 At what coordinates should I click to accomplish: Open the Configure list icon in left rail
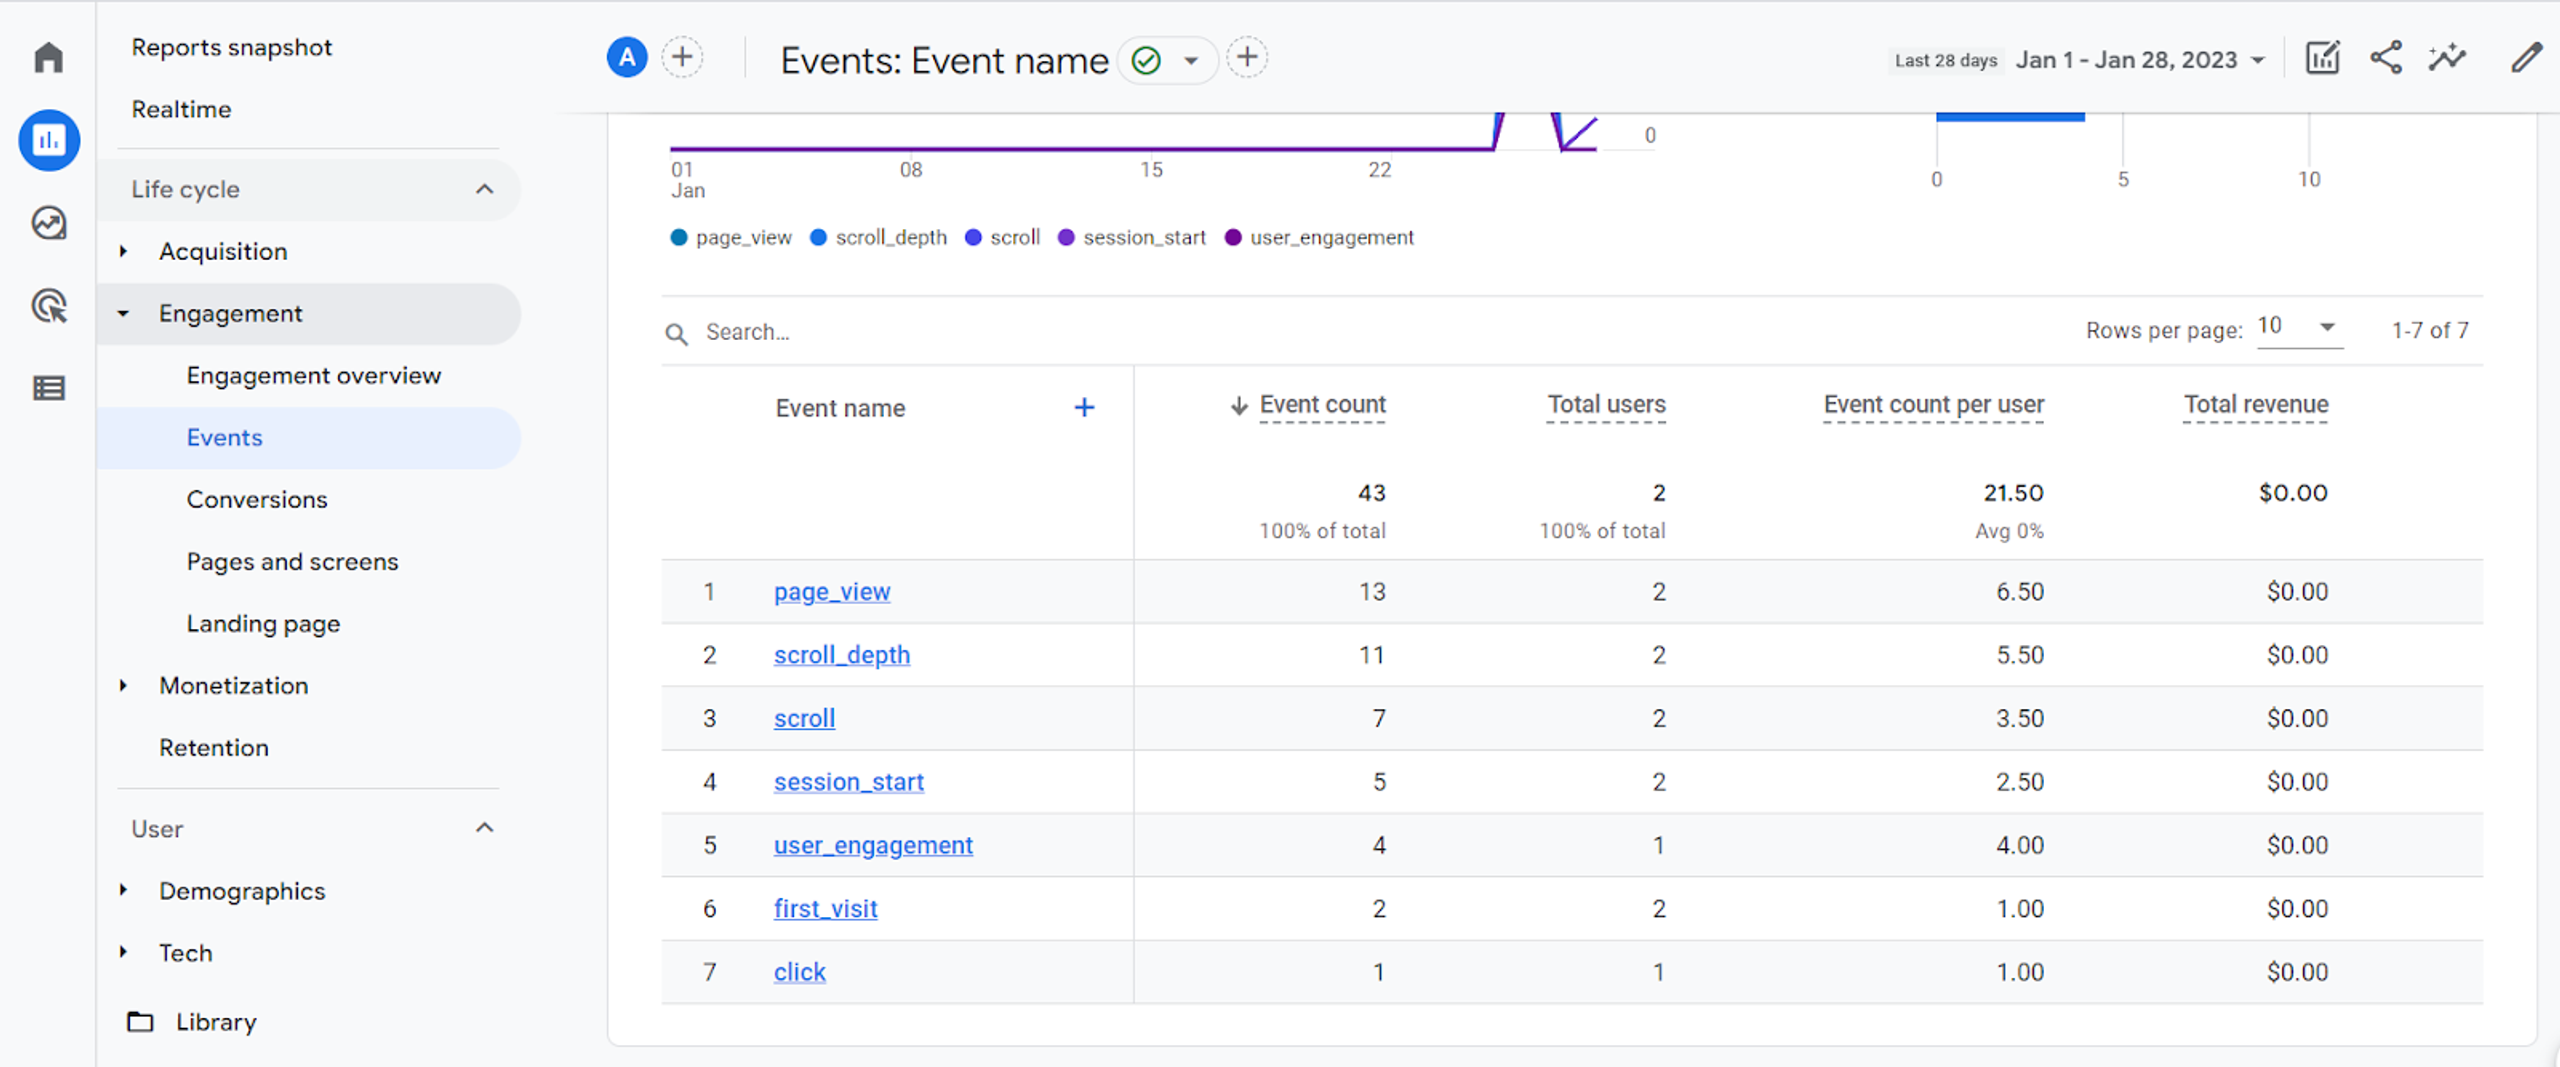pyautogui.click(x=48, y=388)
